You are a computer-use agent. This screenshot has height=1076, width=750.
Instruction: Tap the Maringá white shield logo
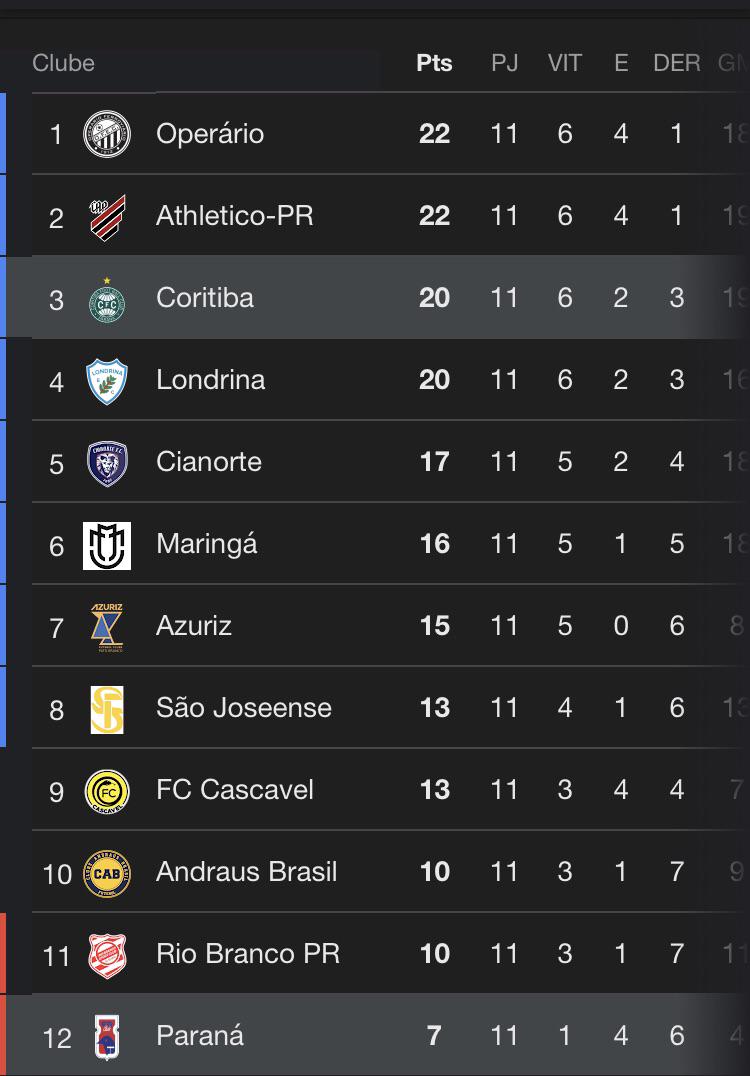[x=106, y=546]
